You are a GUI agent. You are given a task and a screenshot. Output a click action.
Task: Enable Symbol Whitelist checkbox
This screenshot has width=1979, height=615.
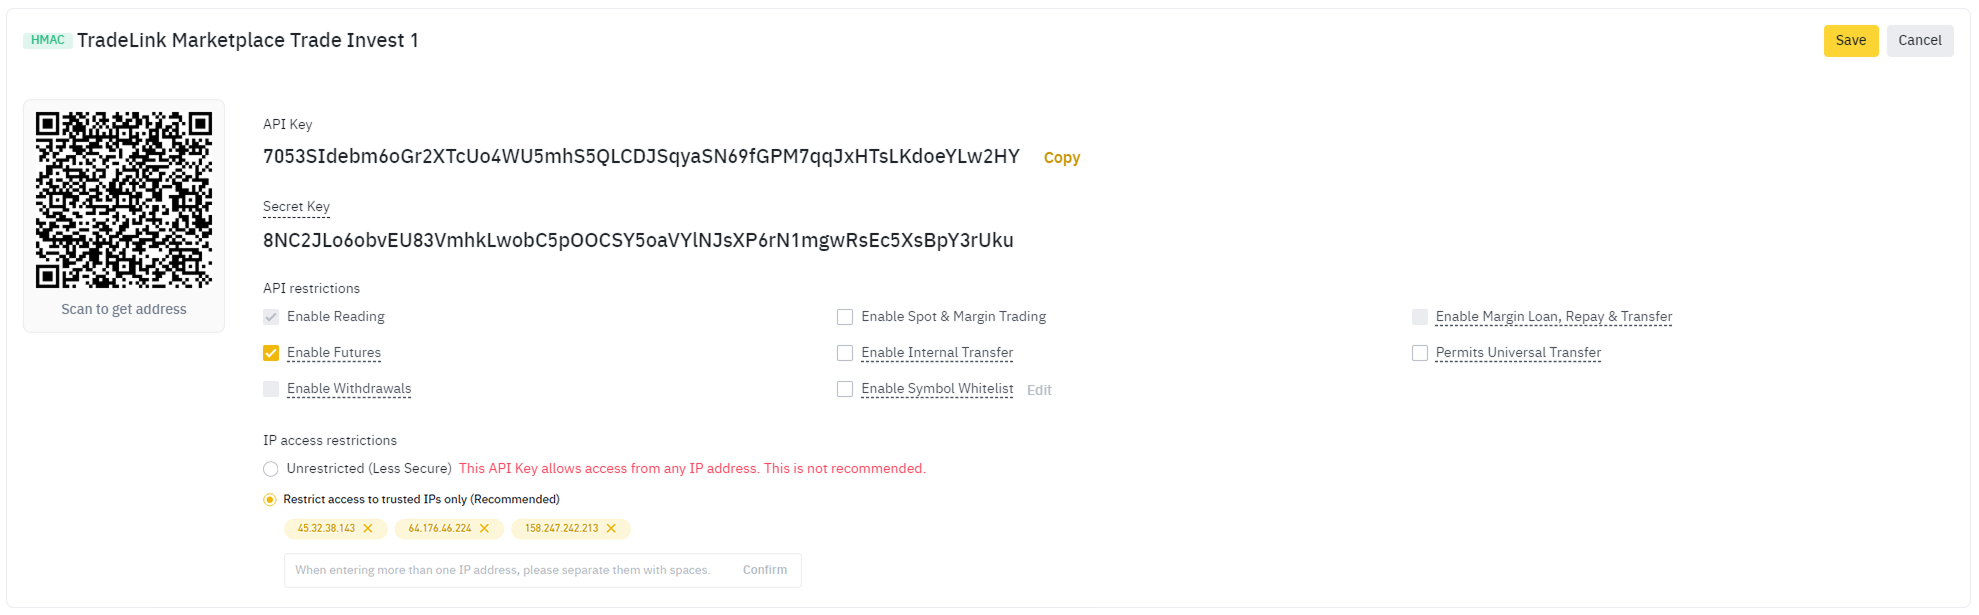click(845, 389)
